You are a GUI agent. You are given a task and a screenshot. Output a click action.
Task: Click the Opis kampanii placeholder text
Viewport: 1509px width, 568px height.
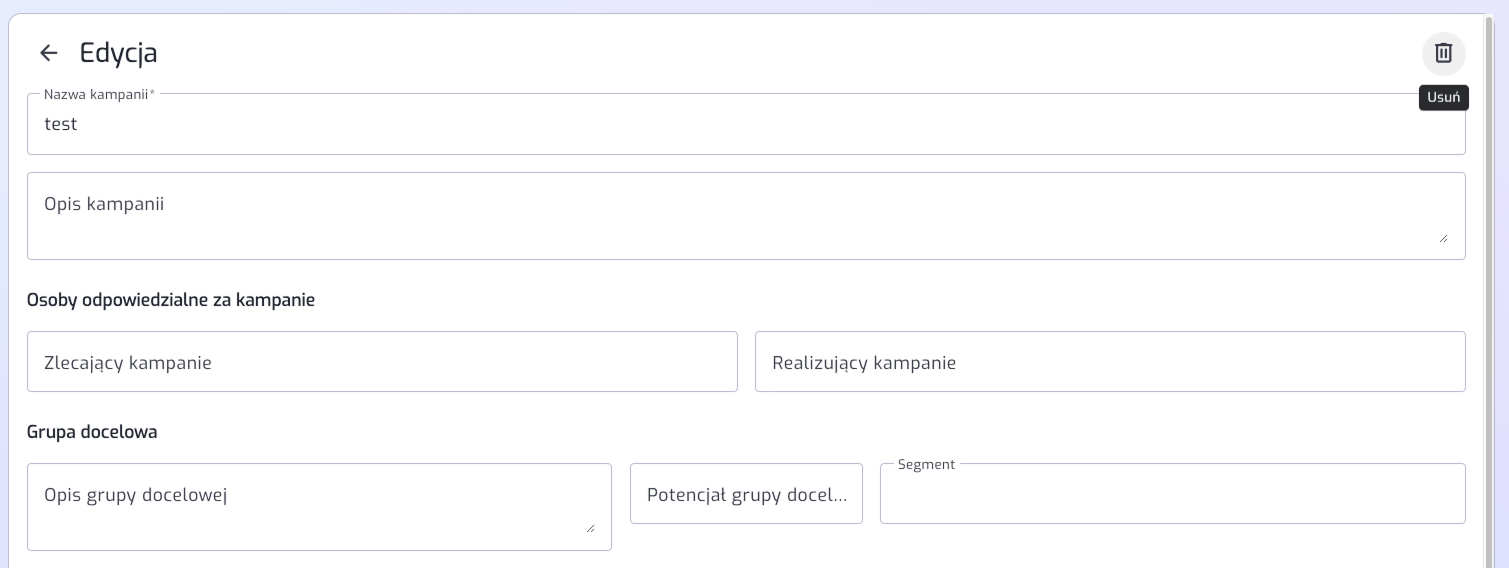pos(104,204)
